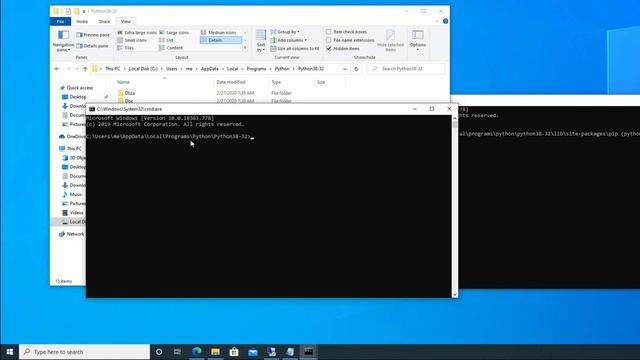Image resolution: width=640 pixels, height=360 pixels.
Task: Open the Windows Start menu
Action: coord(9,352)
